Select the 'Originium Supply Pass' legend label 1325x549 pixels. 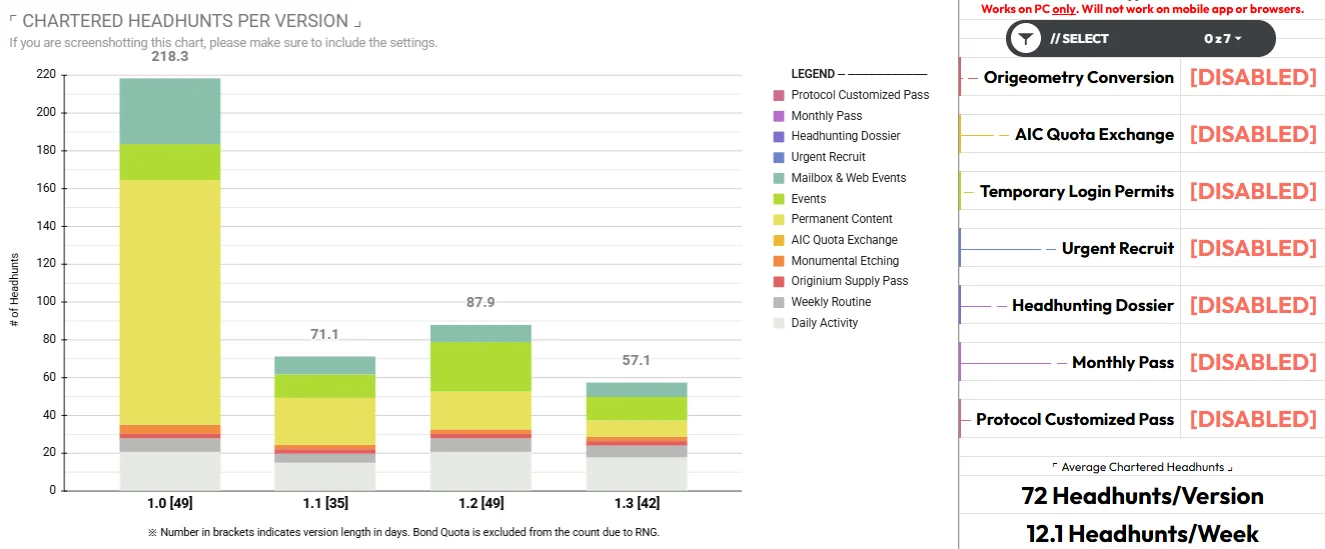click(850, 281)
